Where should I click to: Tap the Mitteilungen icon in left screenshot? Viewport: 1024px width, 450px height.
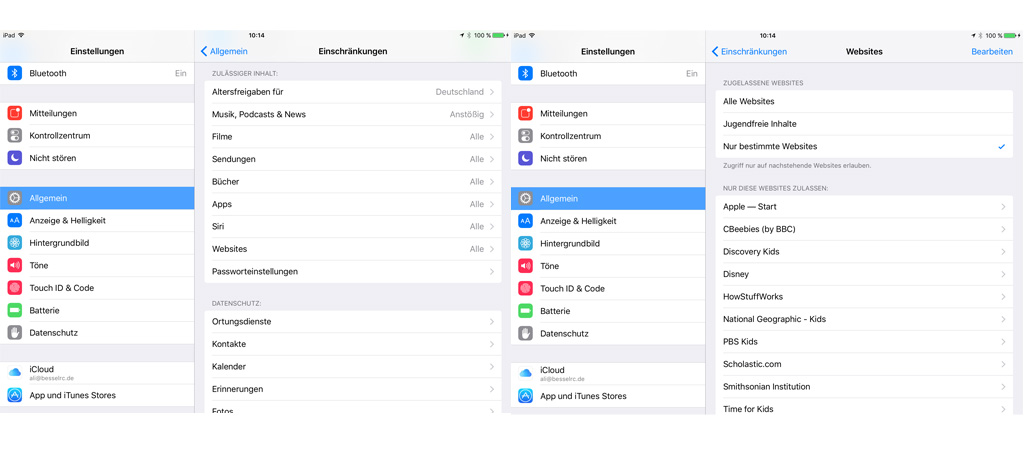tap(14, 113)
